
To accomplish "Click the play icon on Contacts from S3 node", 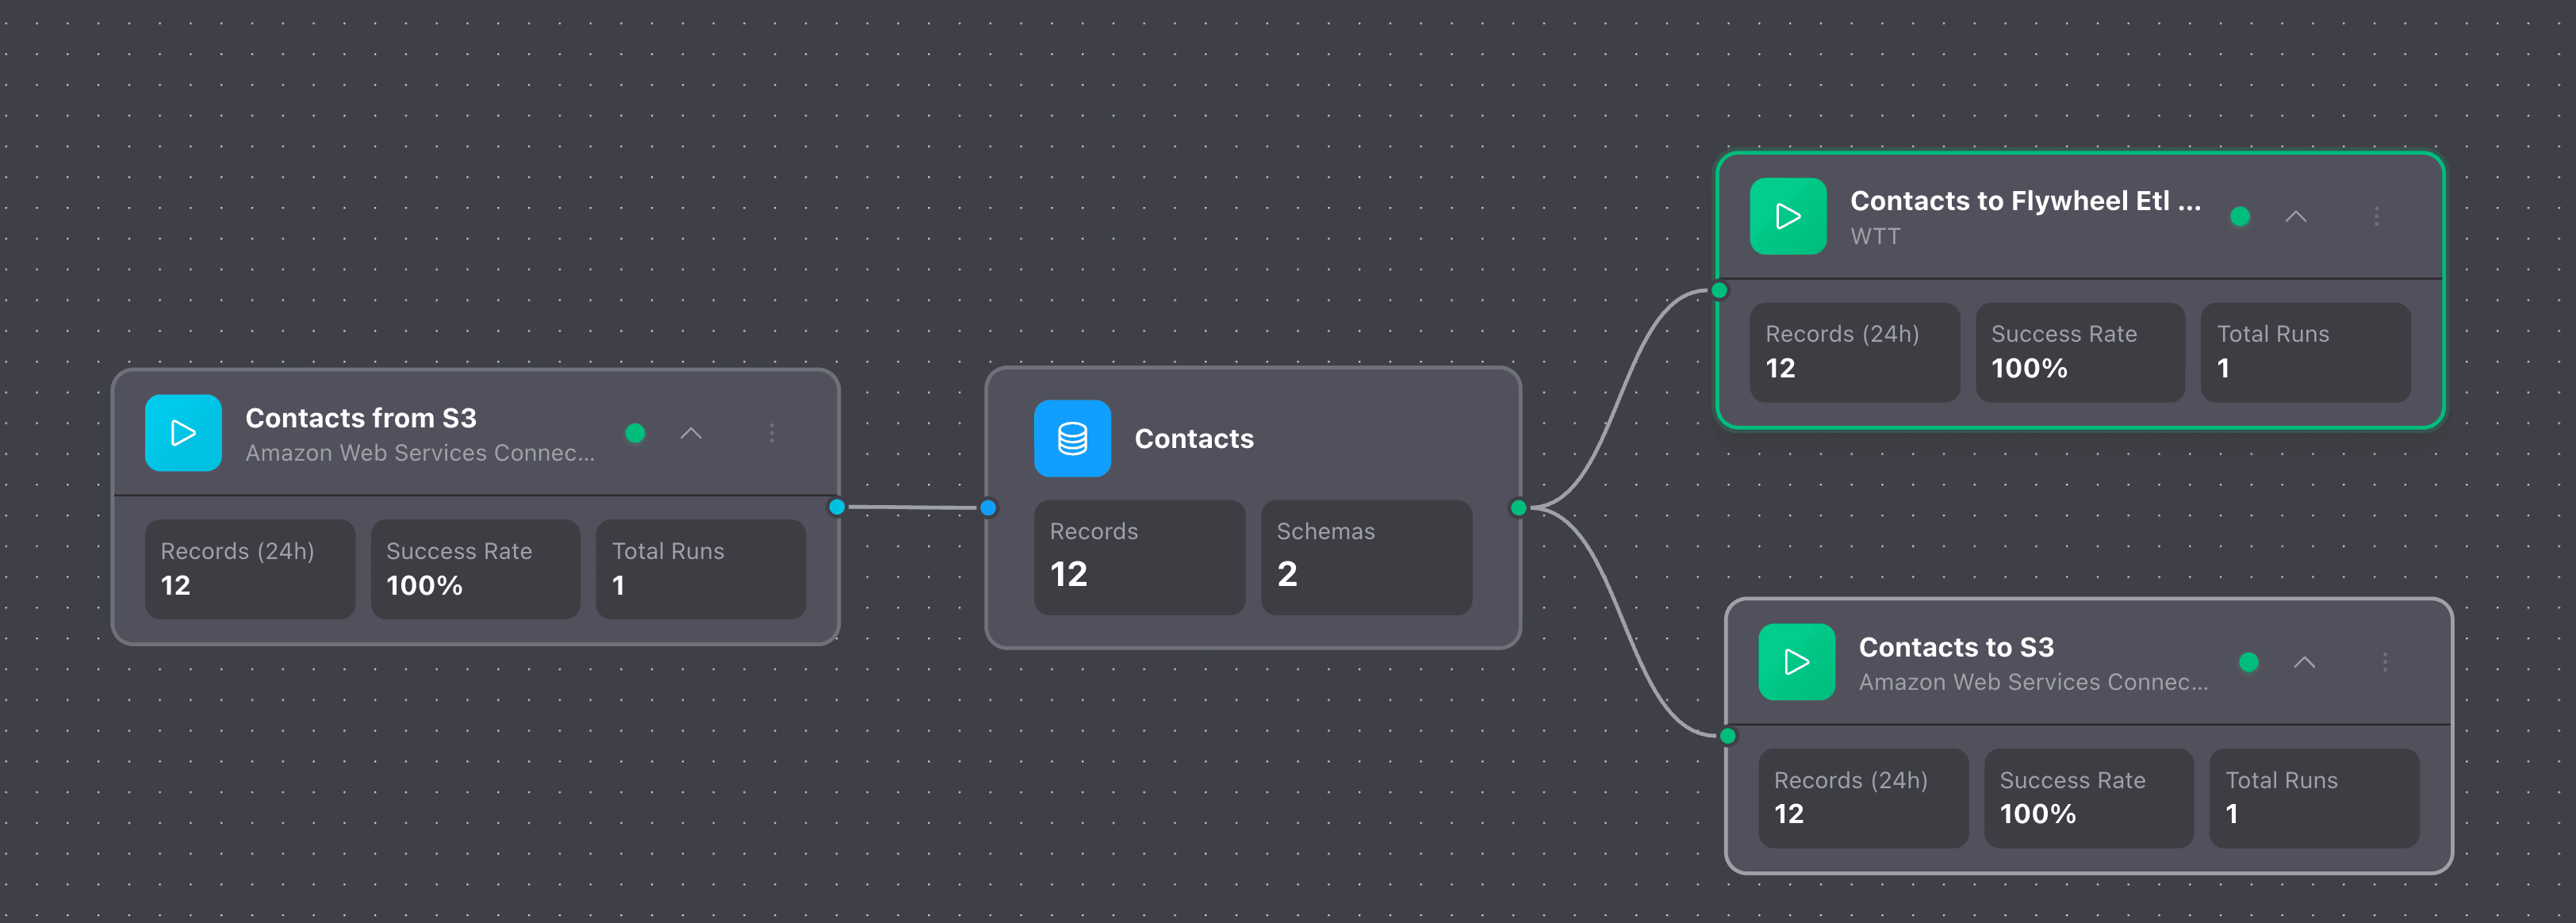I will coord(183,433).
